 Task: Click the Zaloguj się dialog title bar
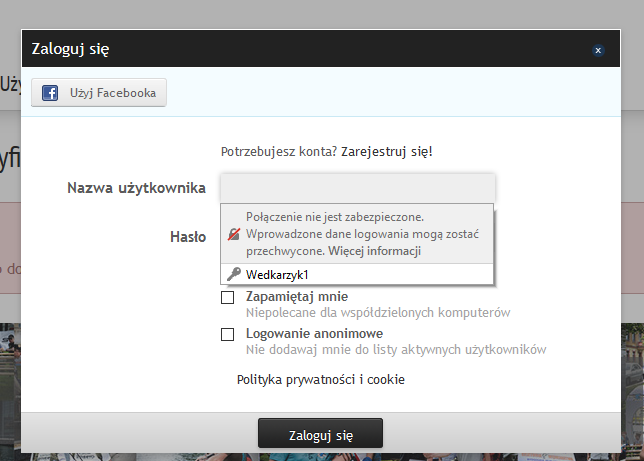tap(300, 48)
